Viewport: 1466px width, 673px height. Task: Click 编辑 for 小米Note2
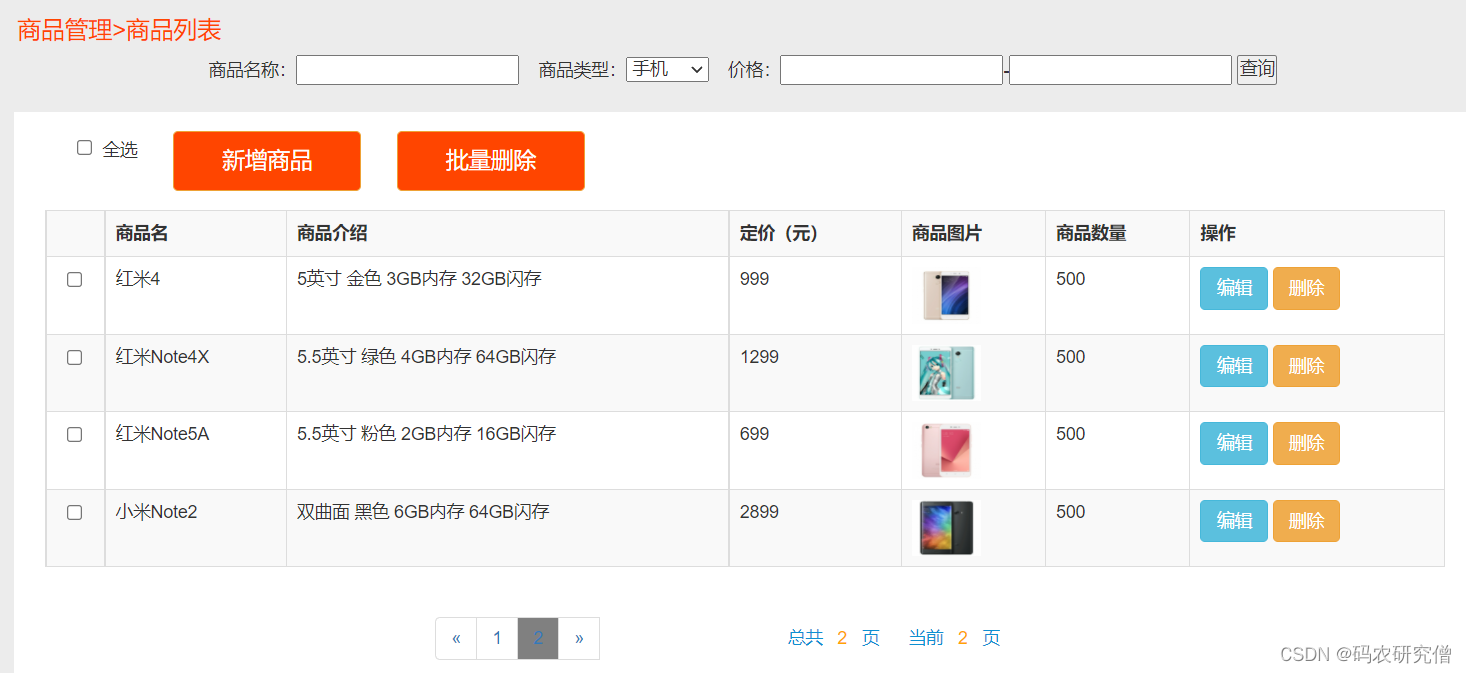(1233, 520)
